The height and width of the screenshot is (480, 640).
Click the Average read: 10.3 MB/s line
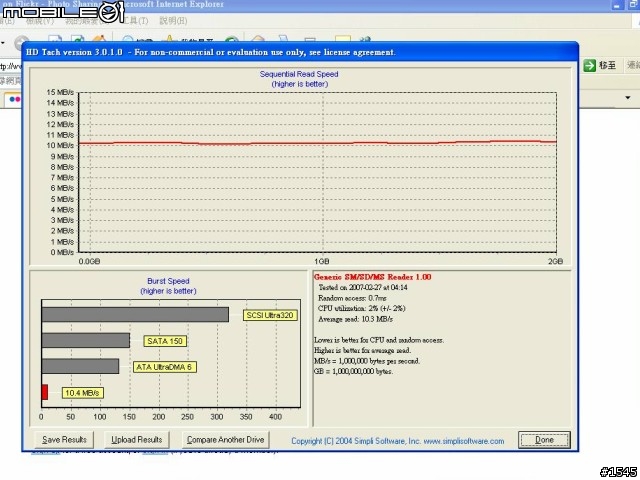(355, 319)
